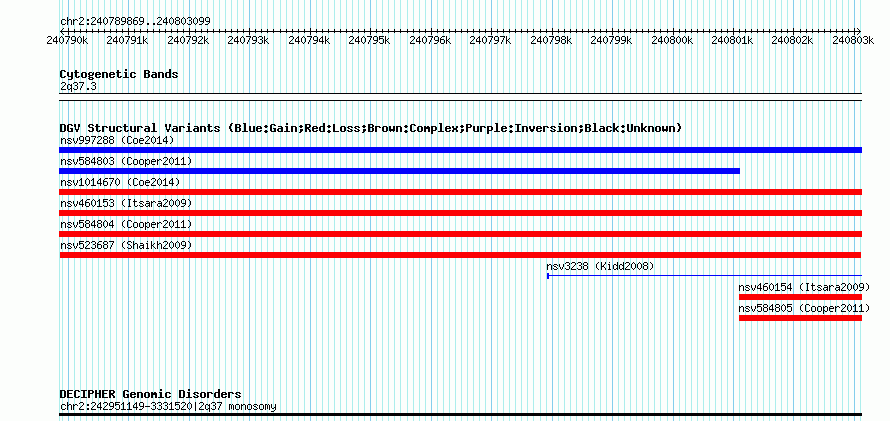Select the blue nsv997288 gain bar
Image resolution: width=890 pixels, height=421 pixels.
coord(460,150)
